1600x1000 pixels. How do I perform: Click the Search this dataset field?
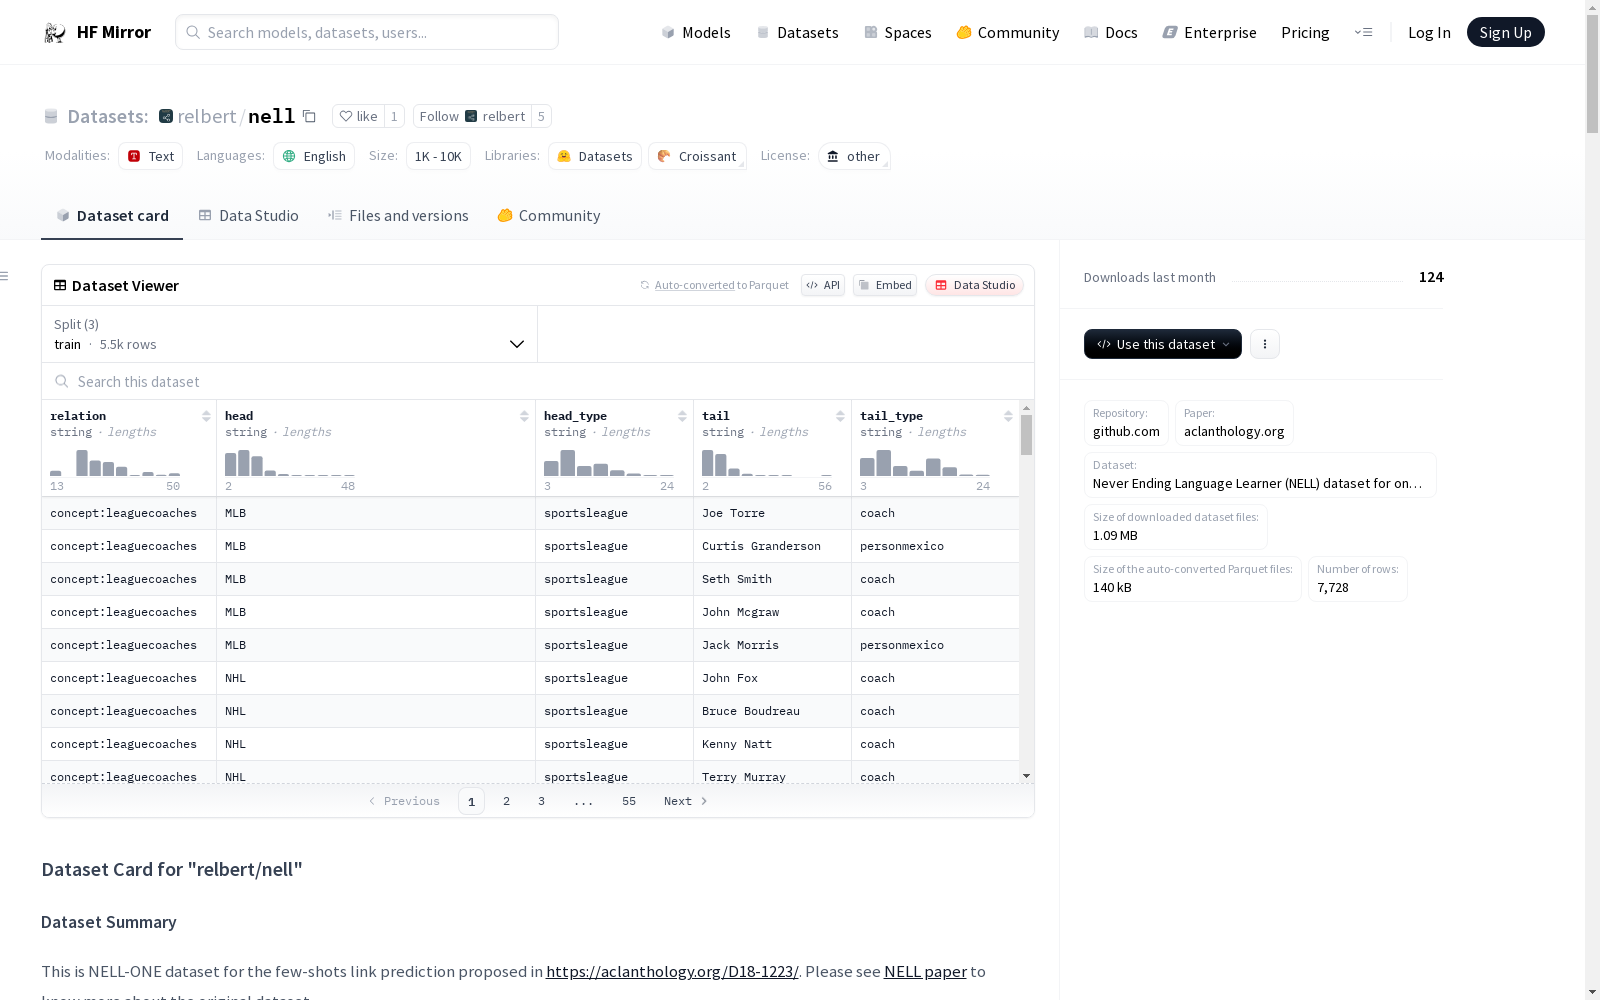point(538,382)
